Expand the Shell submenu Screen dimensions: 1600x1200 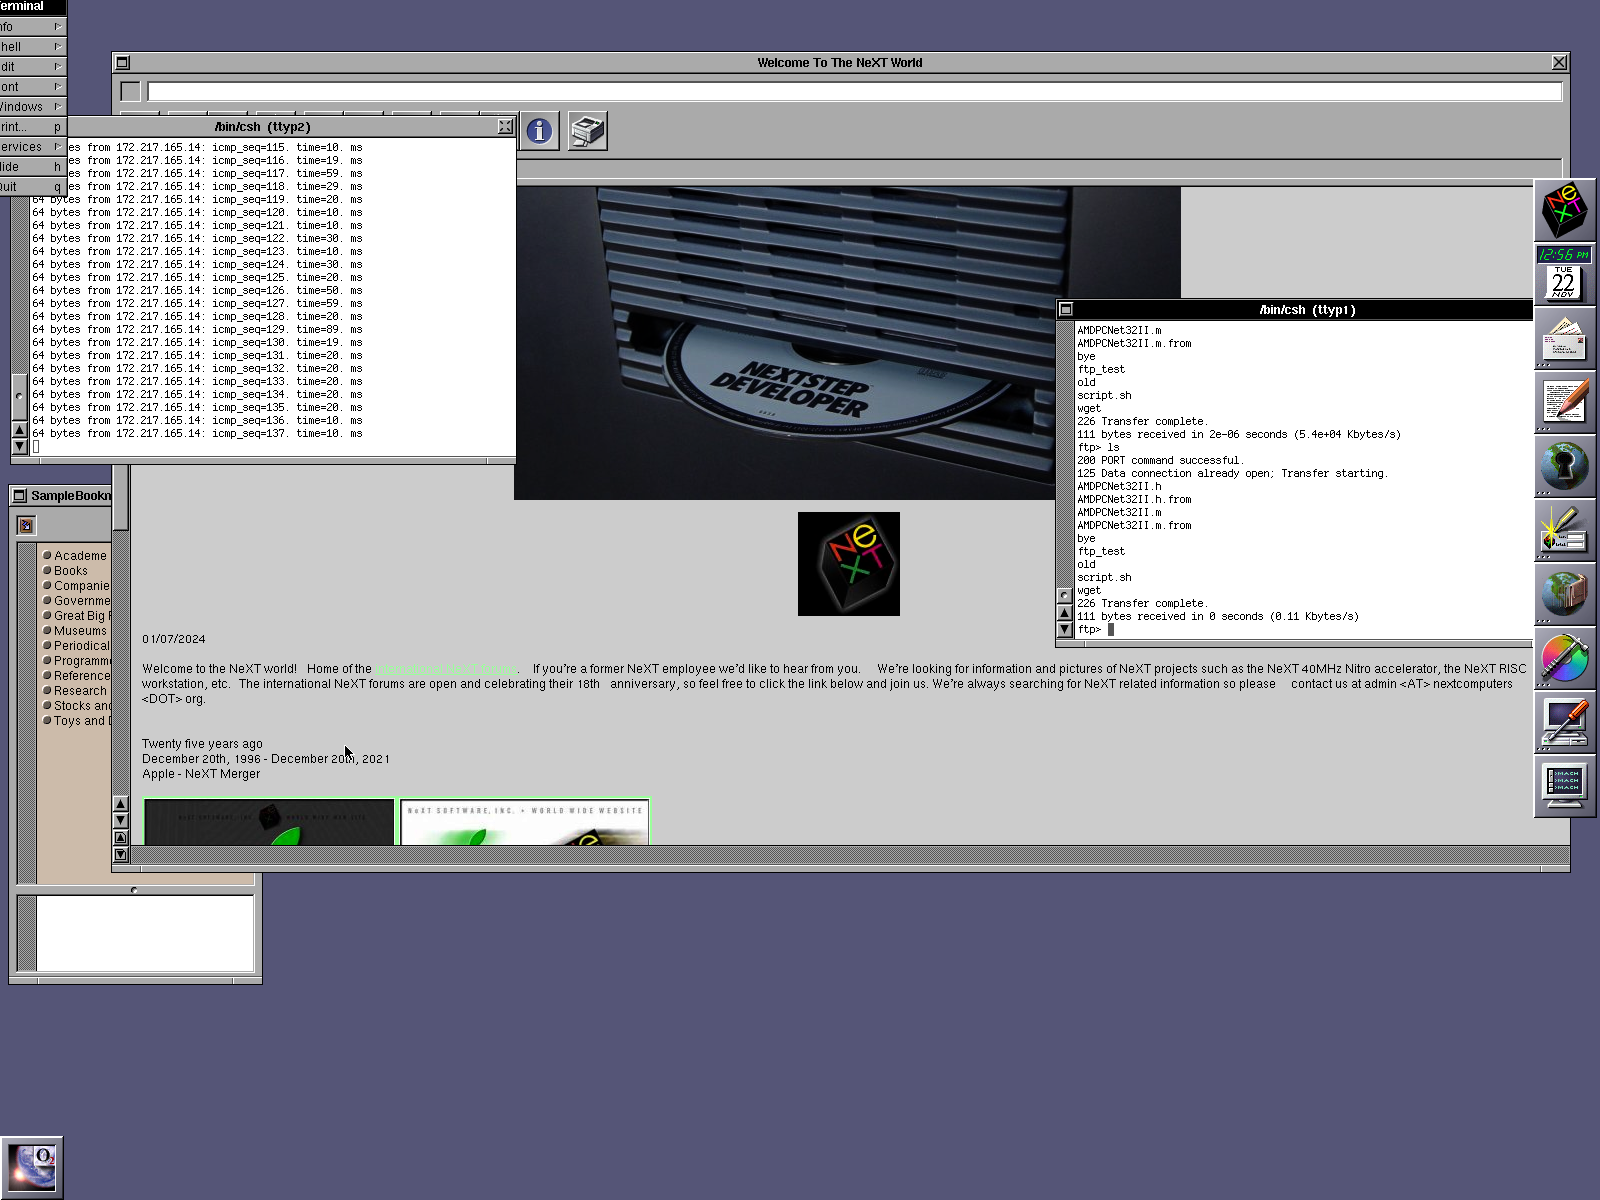(x=32, y=47)
